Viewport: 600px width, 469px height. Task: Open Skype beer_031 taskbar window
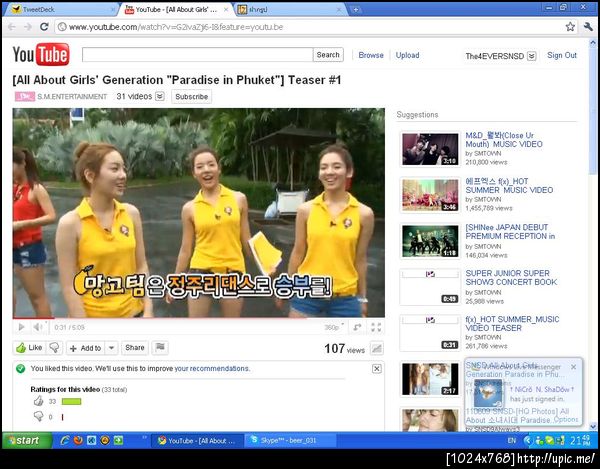290,441
